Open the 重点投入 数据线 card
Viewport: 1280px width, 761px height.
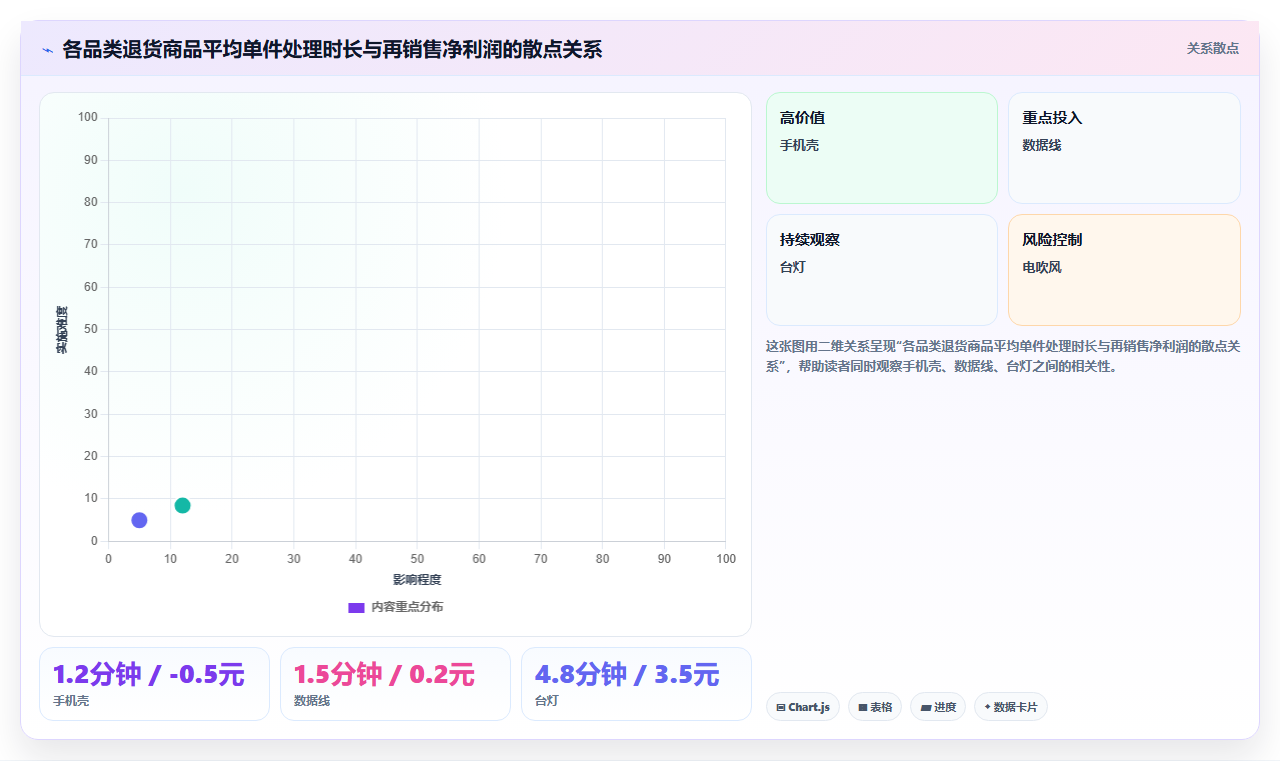point(1124,148)
